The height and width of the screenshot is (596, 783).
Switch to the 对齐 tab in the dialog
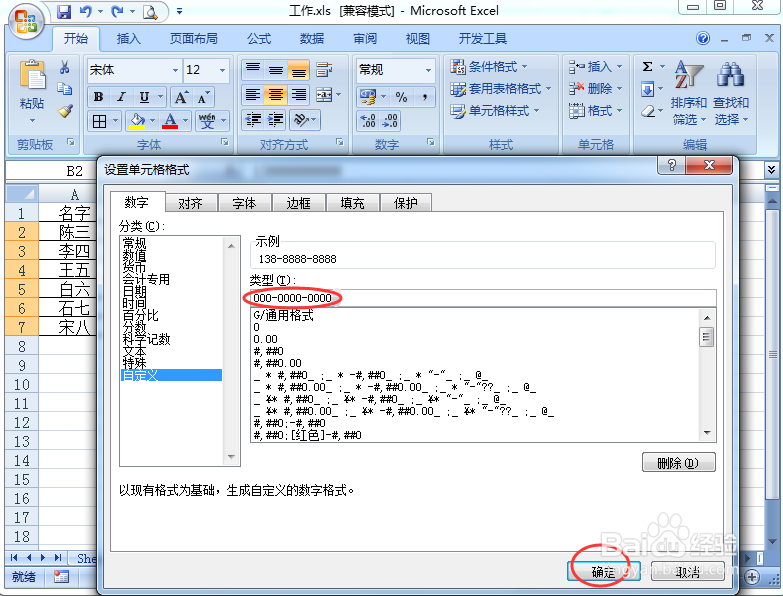[190, 203]
